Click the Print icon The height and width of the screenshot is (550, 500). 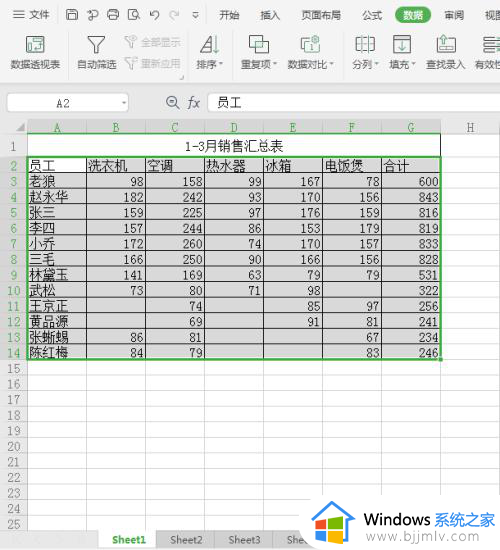pos(113,15)
